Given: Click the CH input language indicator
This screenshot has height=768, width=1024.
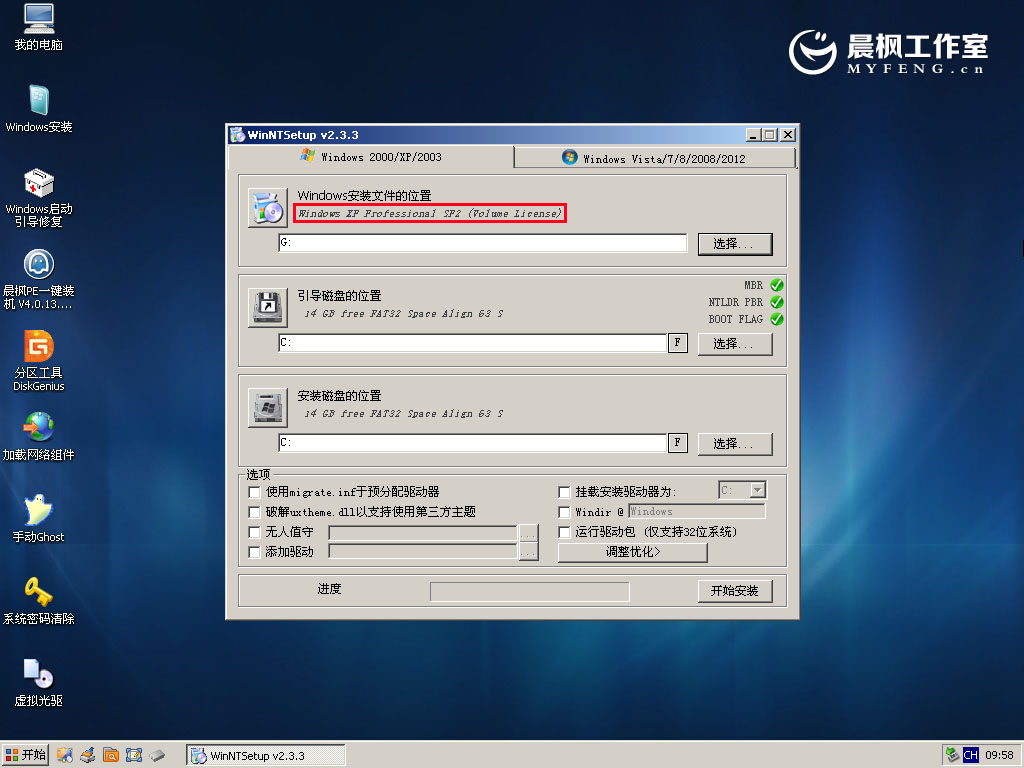Looking at the screenshot, I should [970, 755].
